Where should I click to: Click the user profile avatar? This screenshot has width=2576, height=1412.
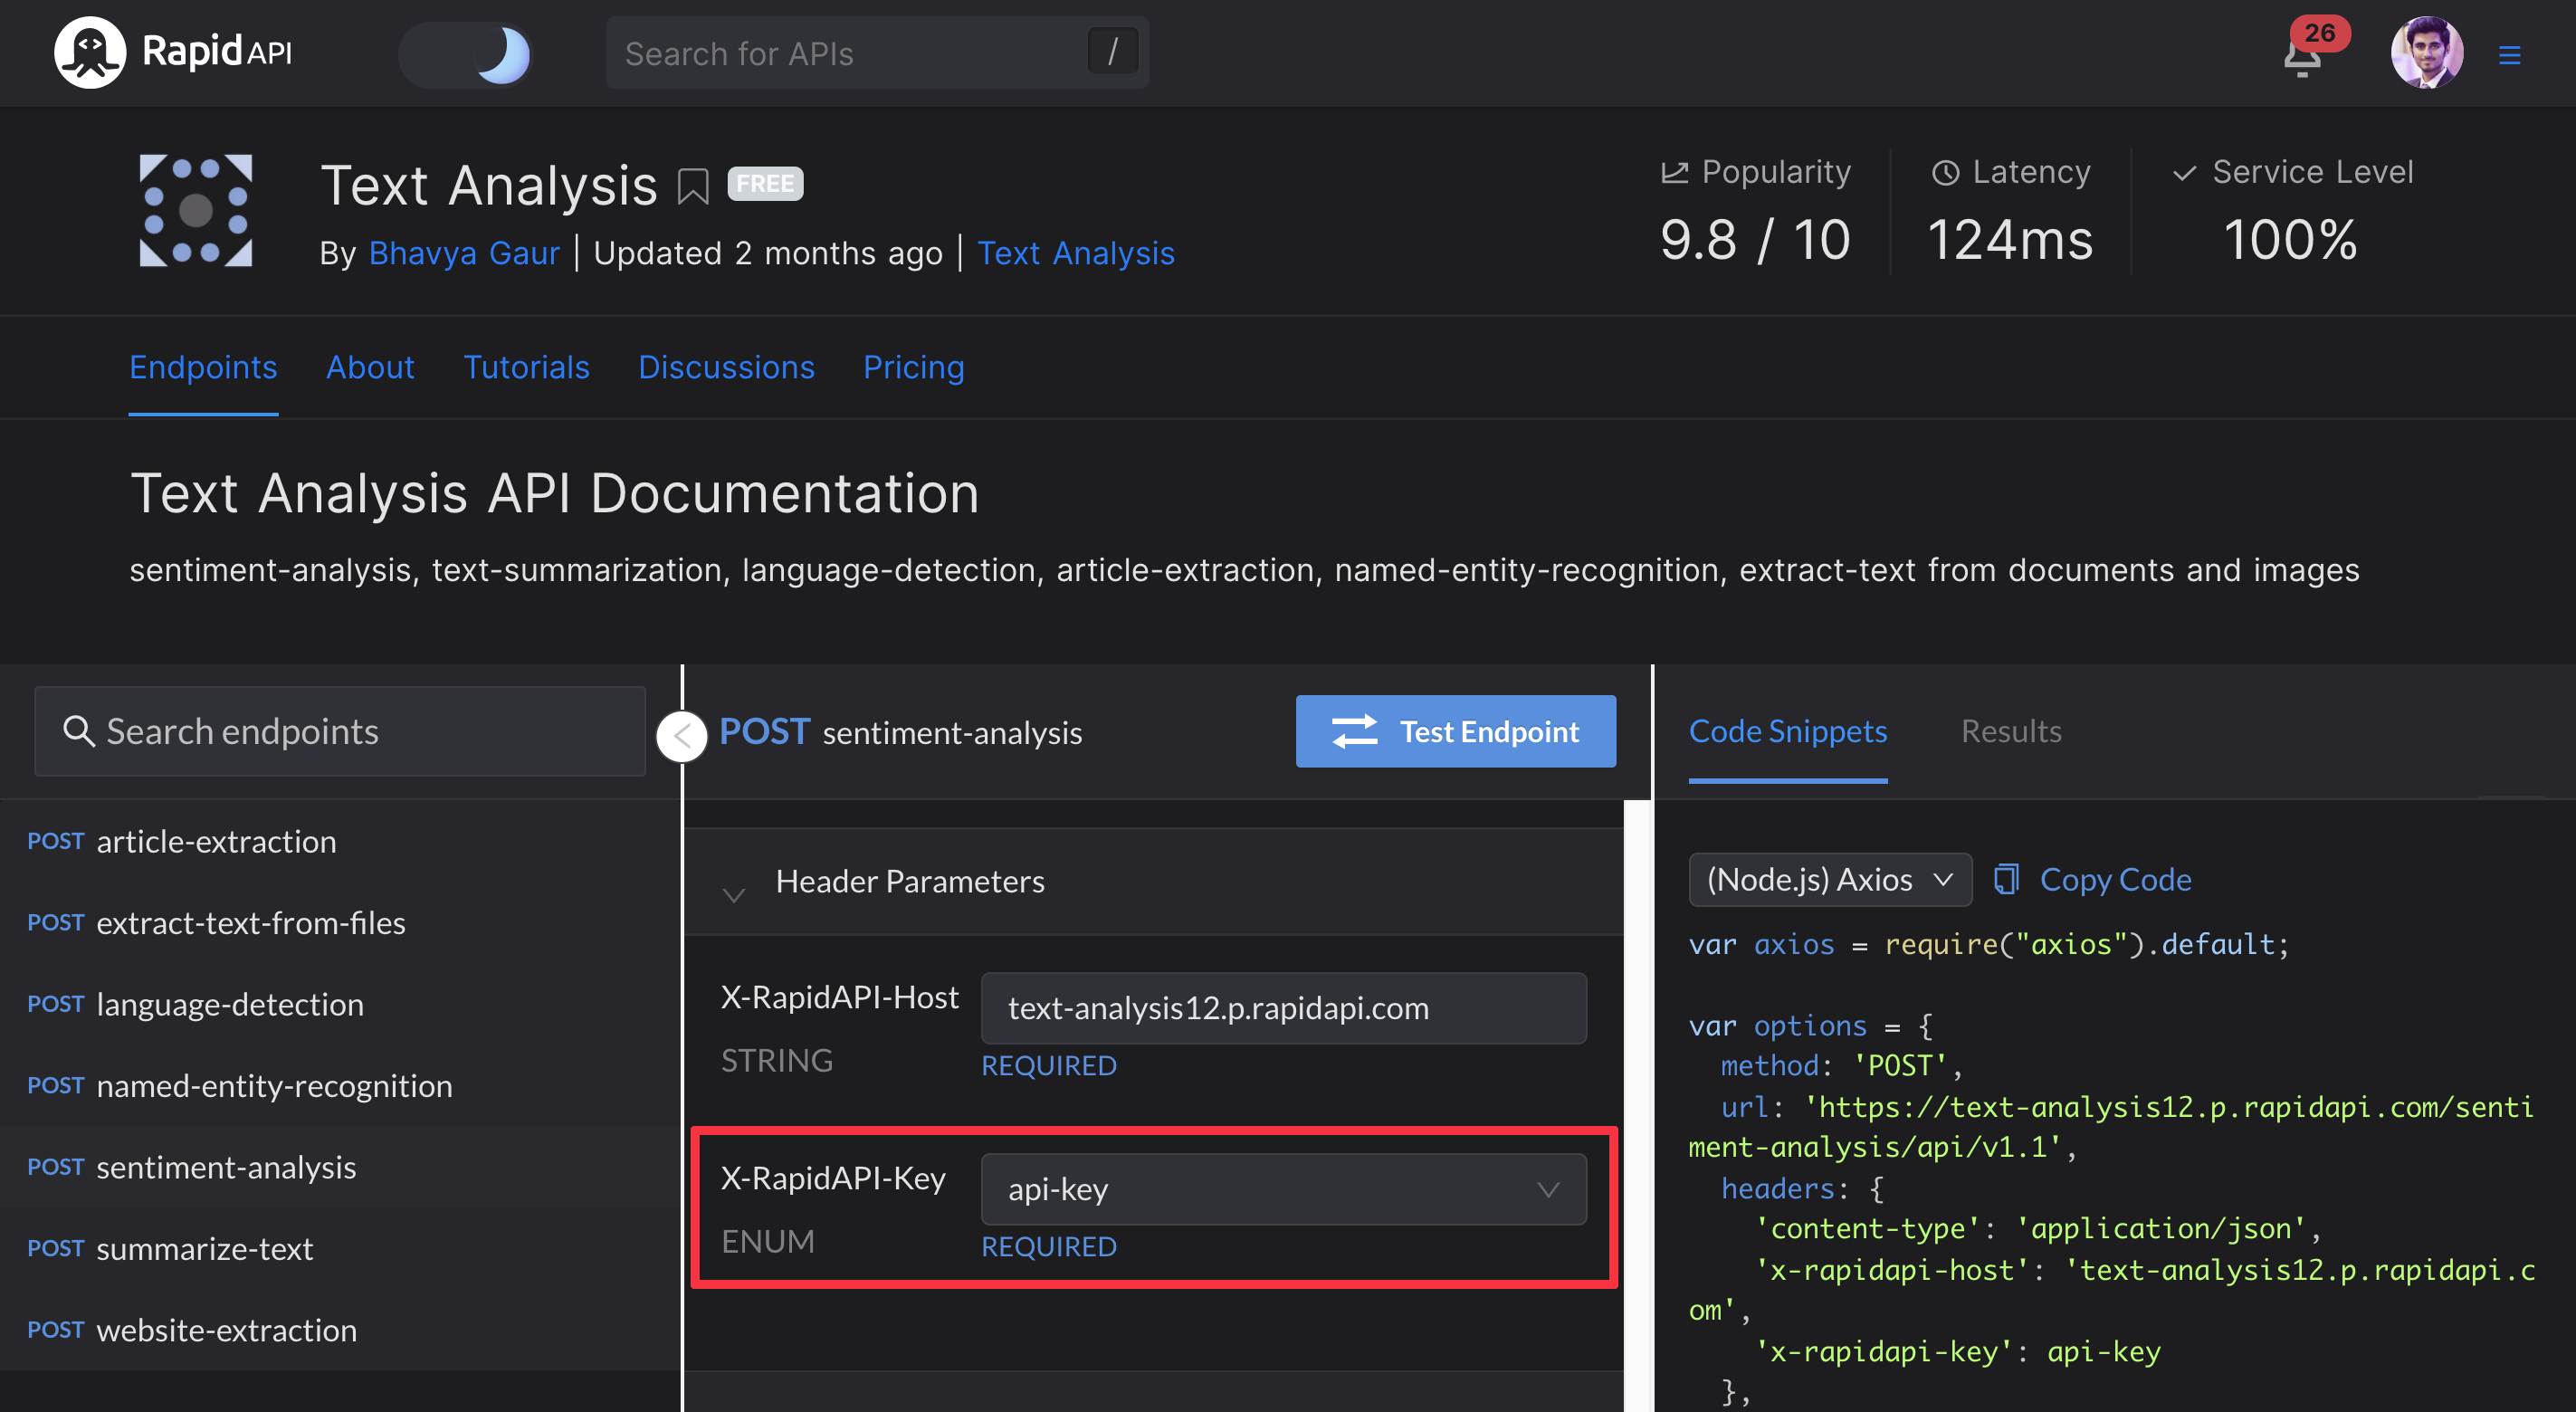coord(2426,53)
